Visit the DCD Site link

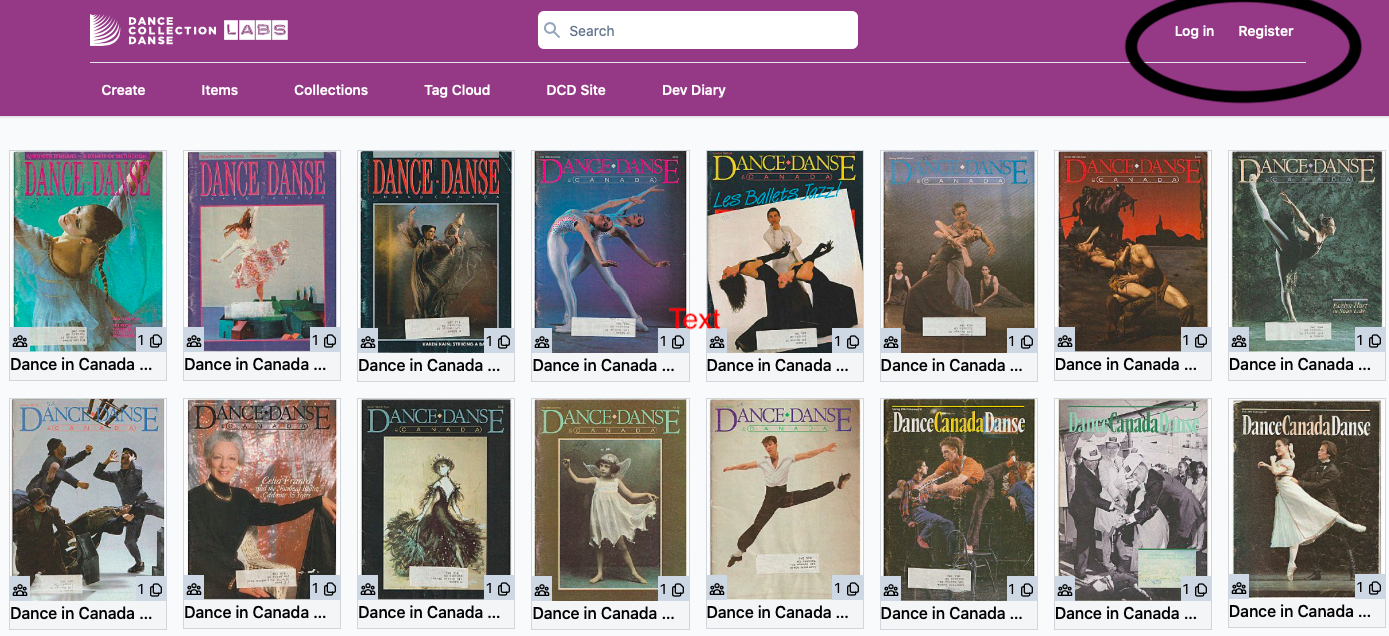[576, 90]
